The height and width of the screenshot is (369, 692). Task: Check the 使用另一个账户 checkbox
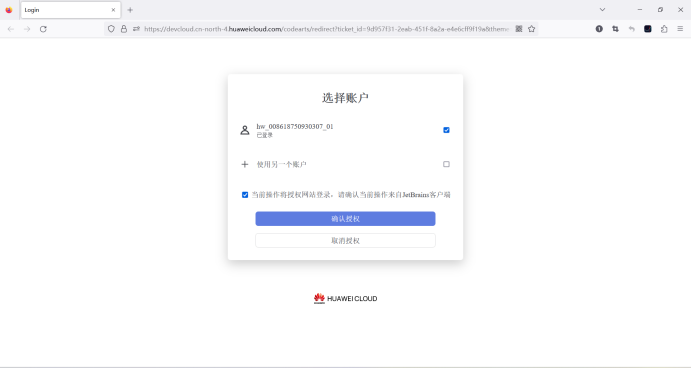tap(446, 164)
